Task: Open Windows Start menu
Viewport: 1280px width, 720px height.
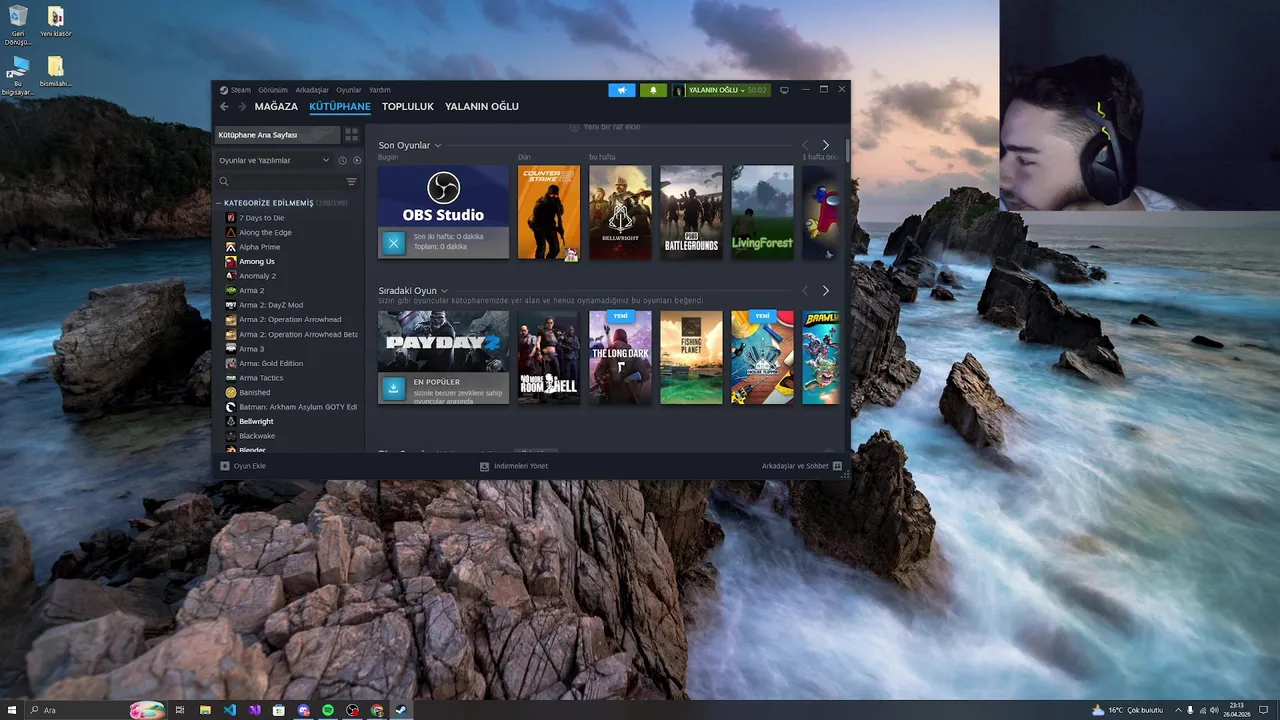Action: (x=13, y=710)
